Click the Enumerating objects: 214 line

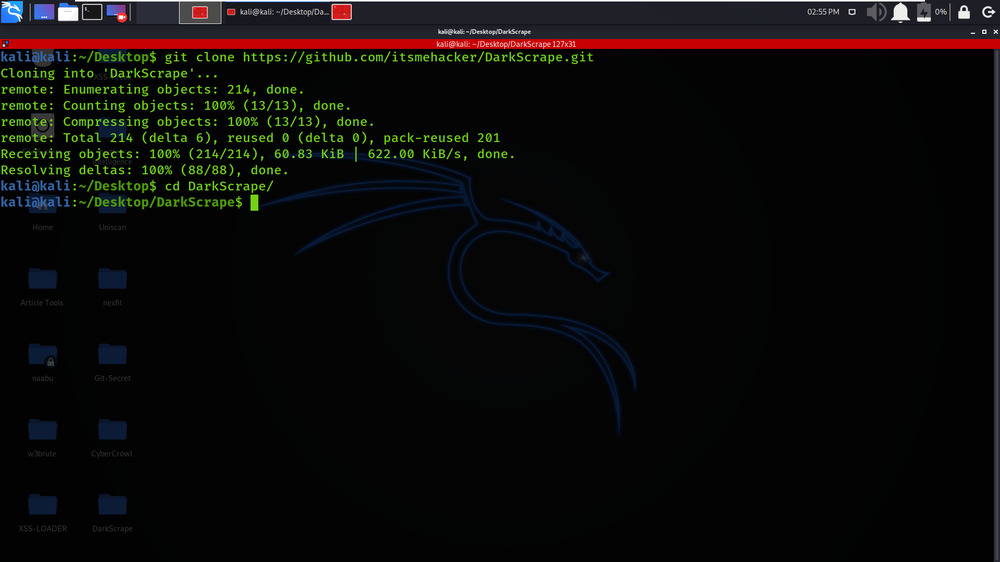pyautogui.click(x=152, y=89)
